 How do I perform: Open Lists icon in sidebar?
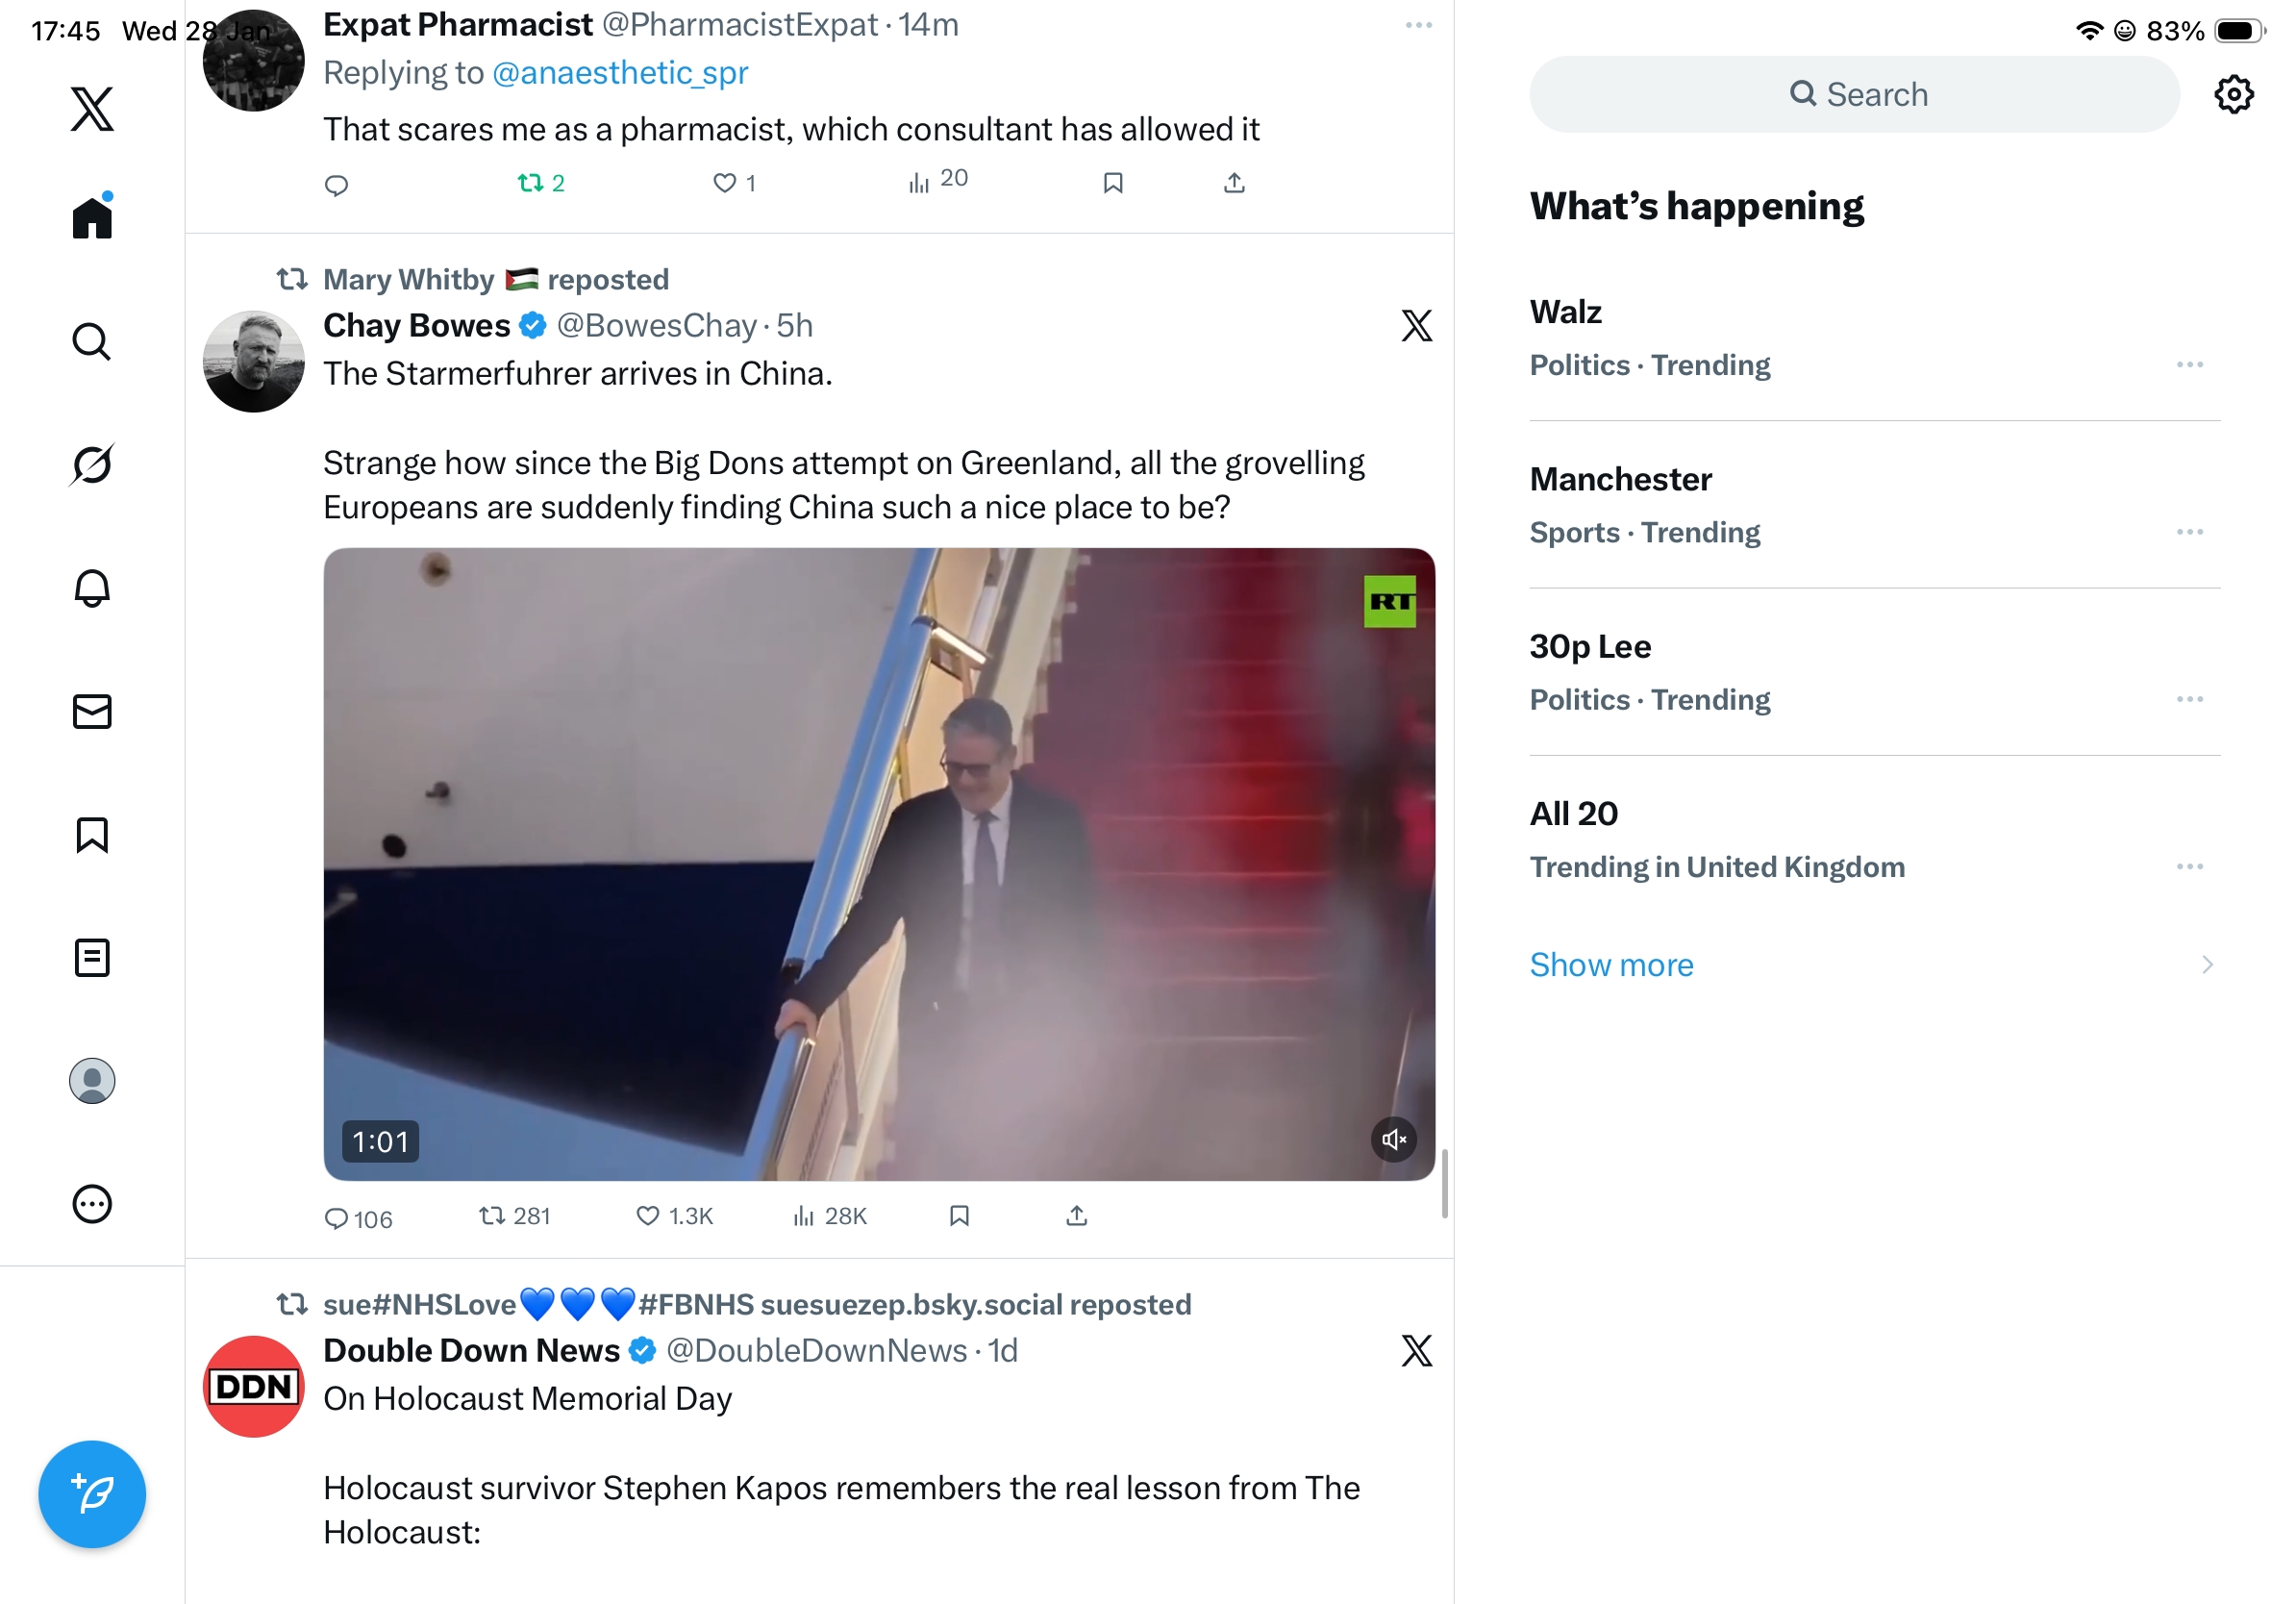pos(92,958)
